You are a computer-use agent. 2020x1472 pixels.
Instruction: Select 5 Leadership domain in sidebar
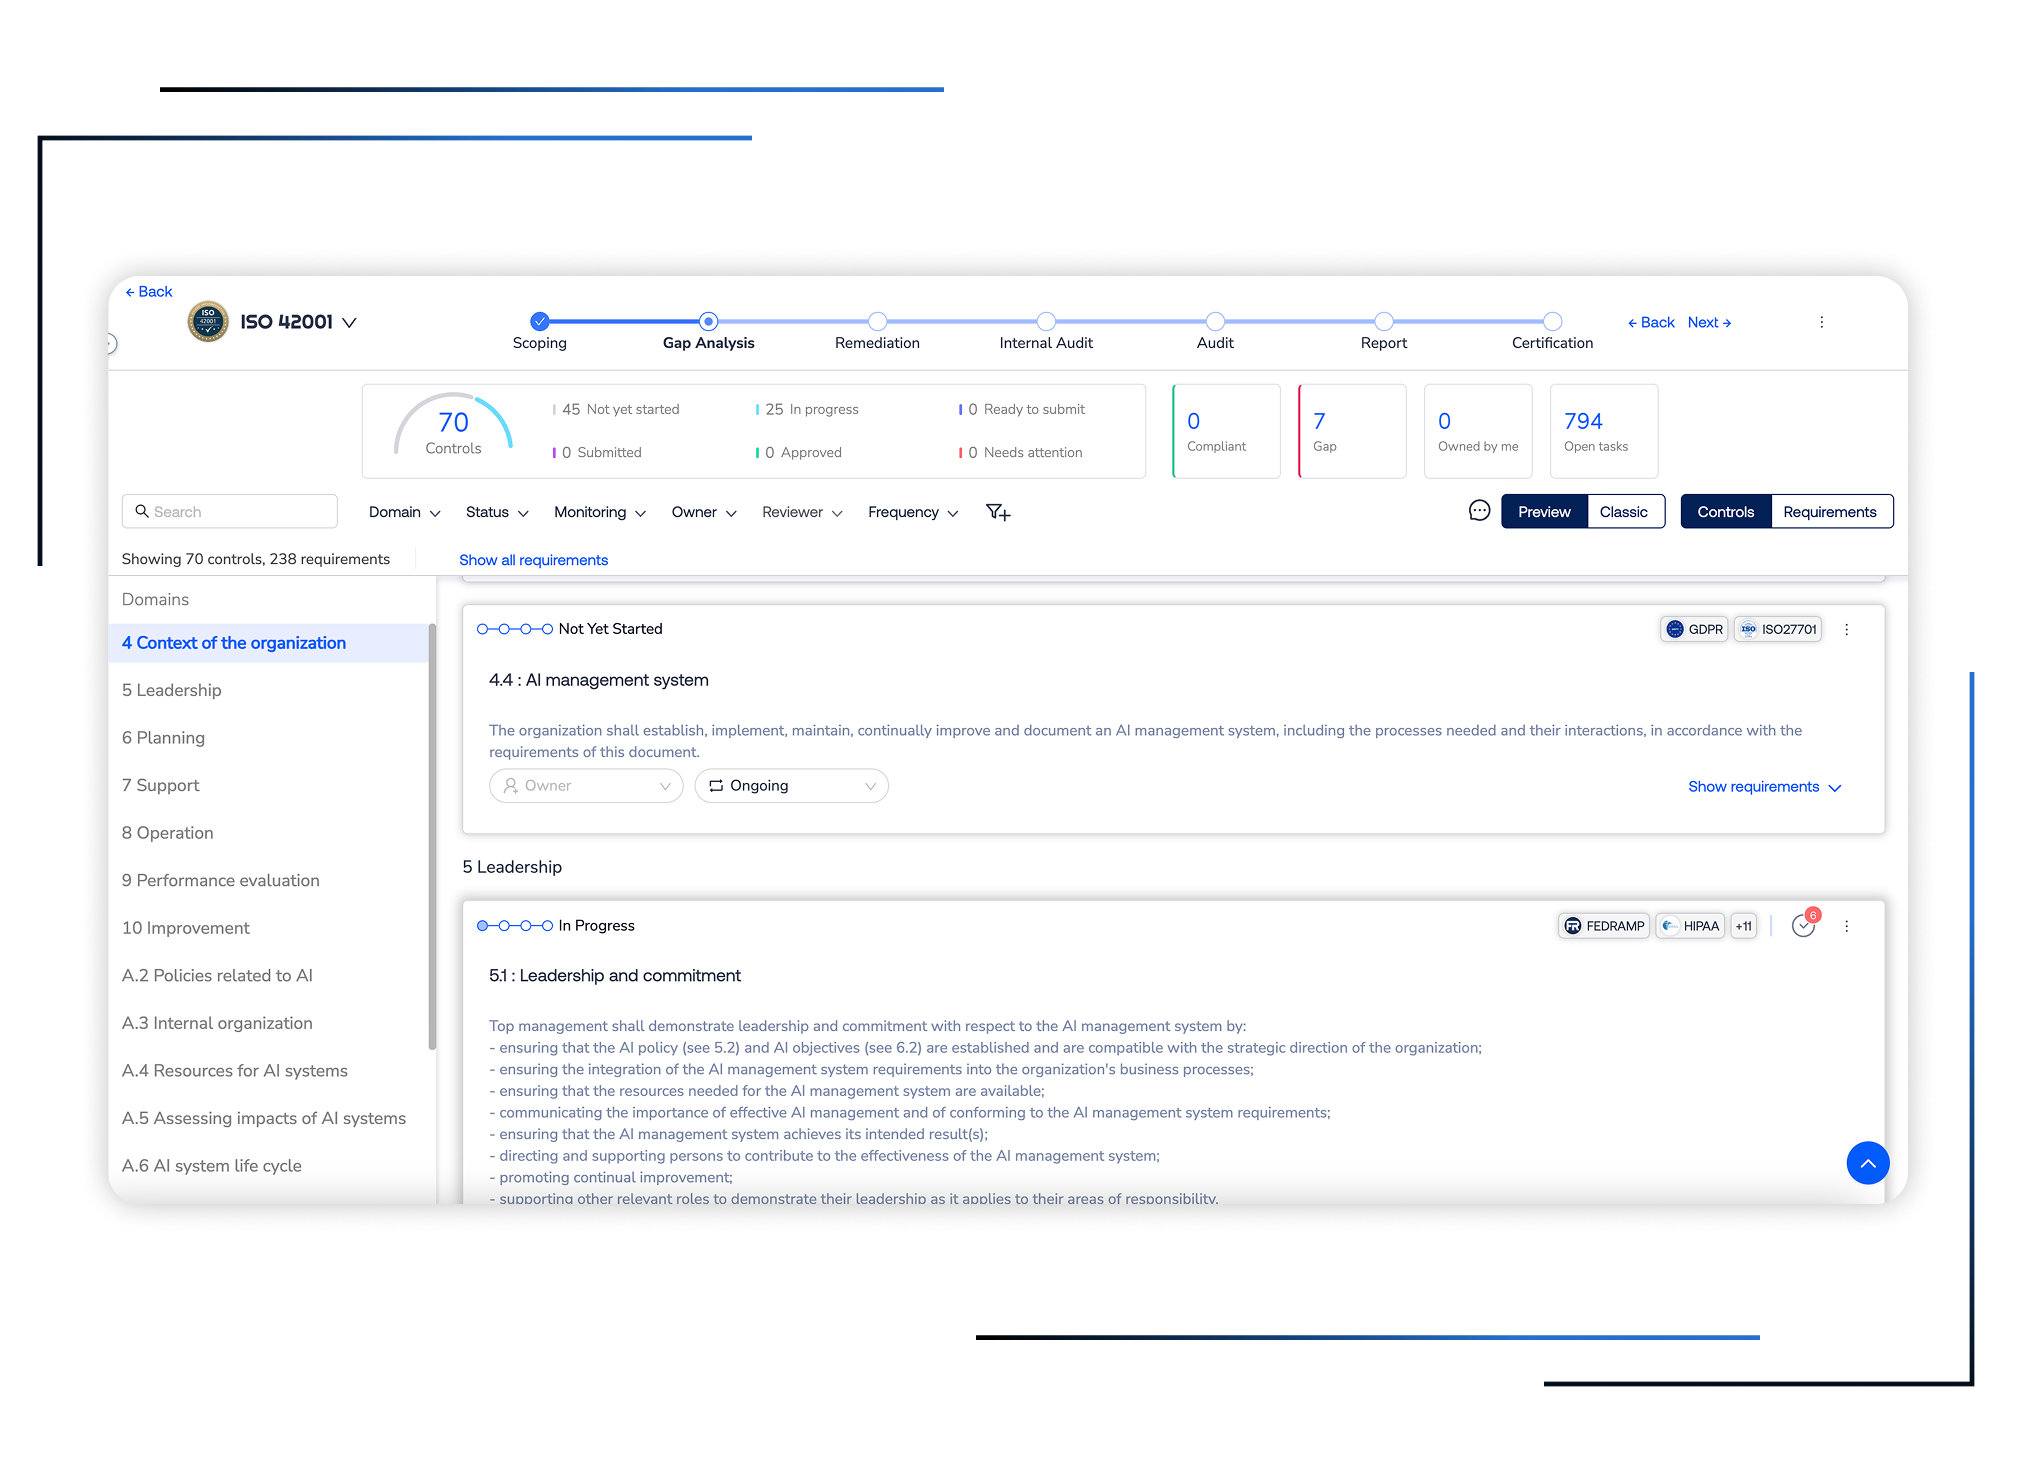(x=172, y=690)
